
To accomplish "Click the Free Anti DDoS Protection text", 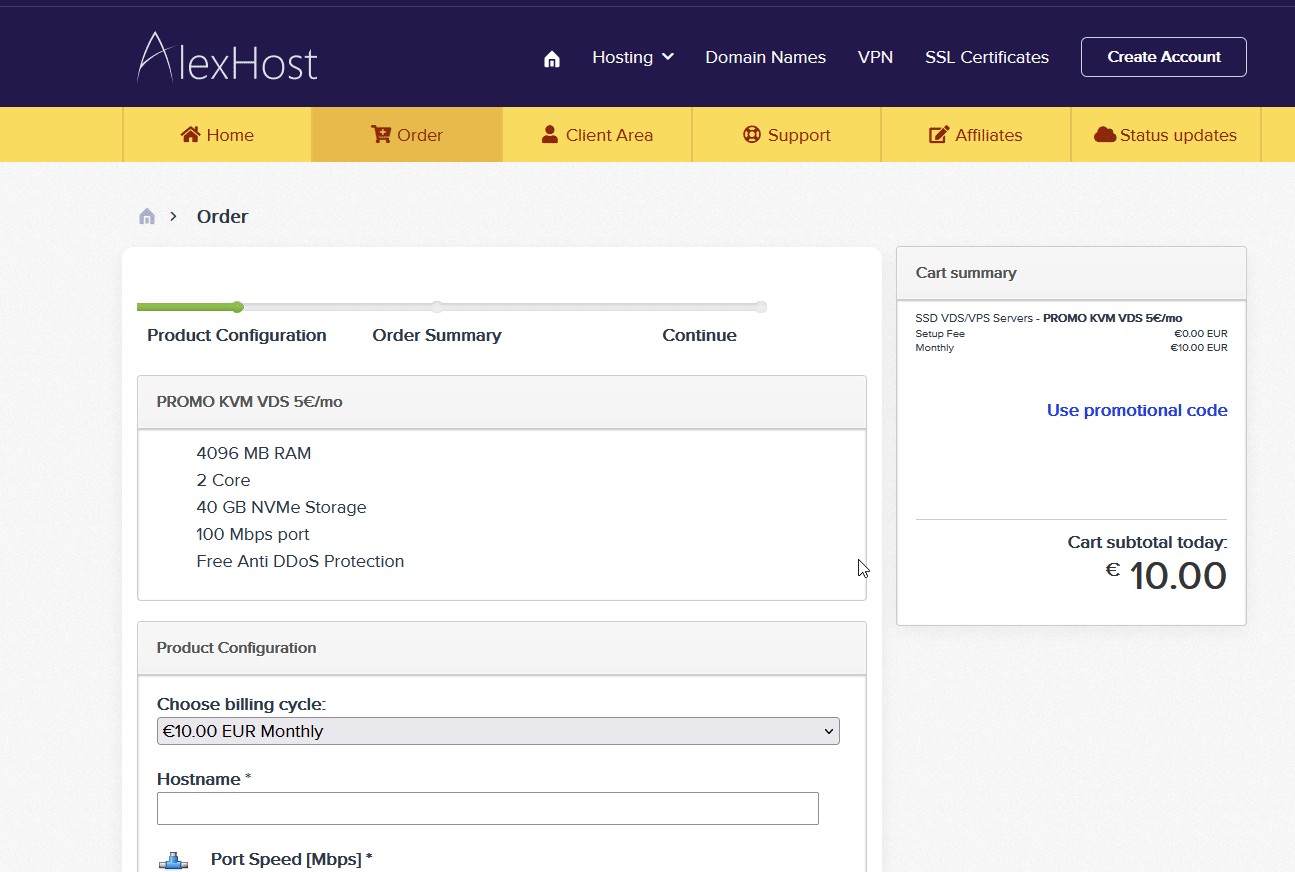I will [x=300, y=561].
